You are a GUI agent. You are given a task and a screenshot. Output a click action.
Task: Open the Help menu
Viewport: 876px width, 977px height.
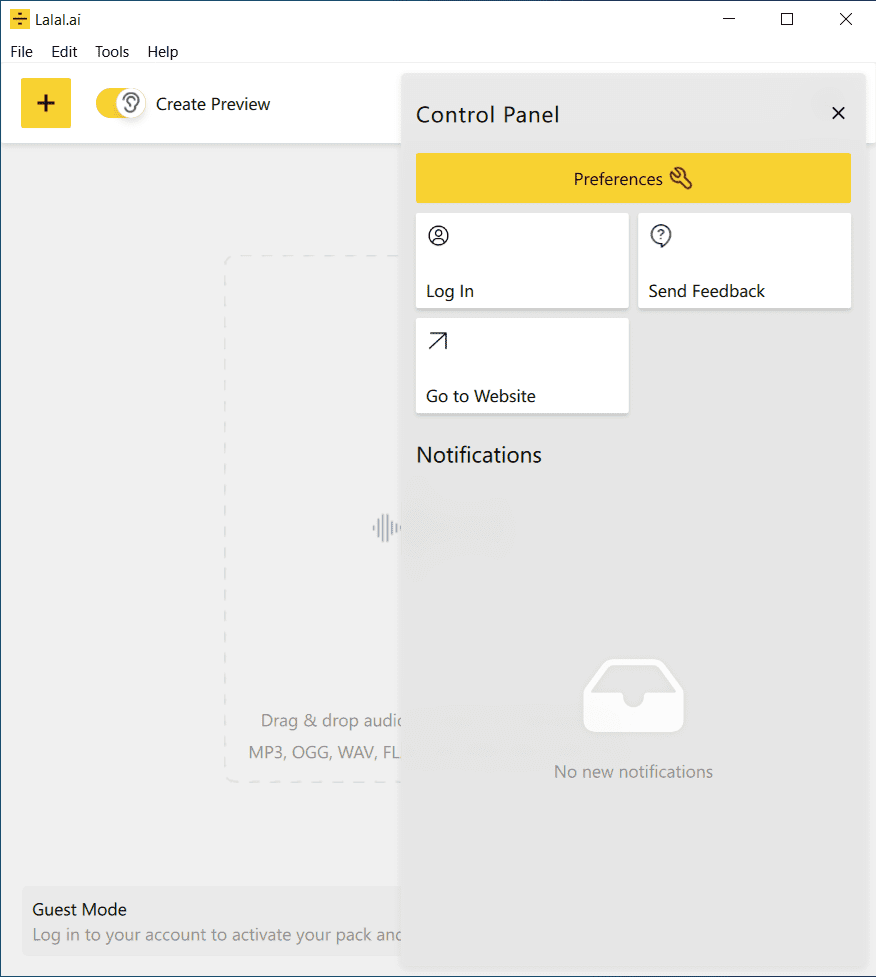tap(163, 52)
